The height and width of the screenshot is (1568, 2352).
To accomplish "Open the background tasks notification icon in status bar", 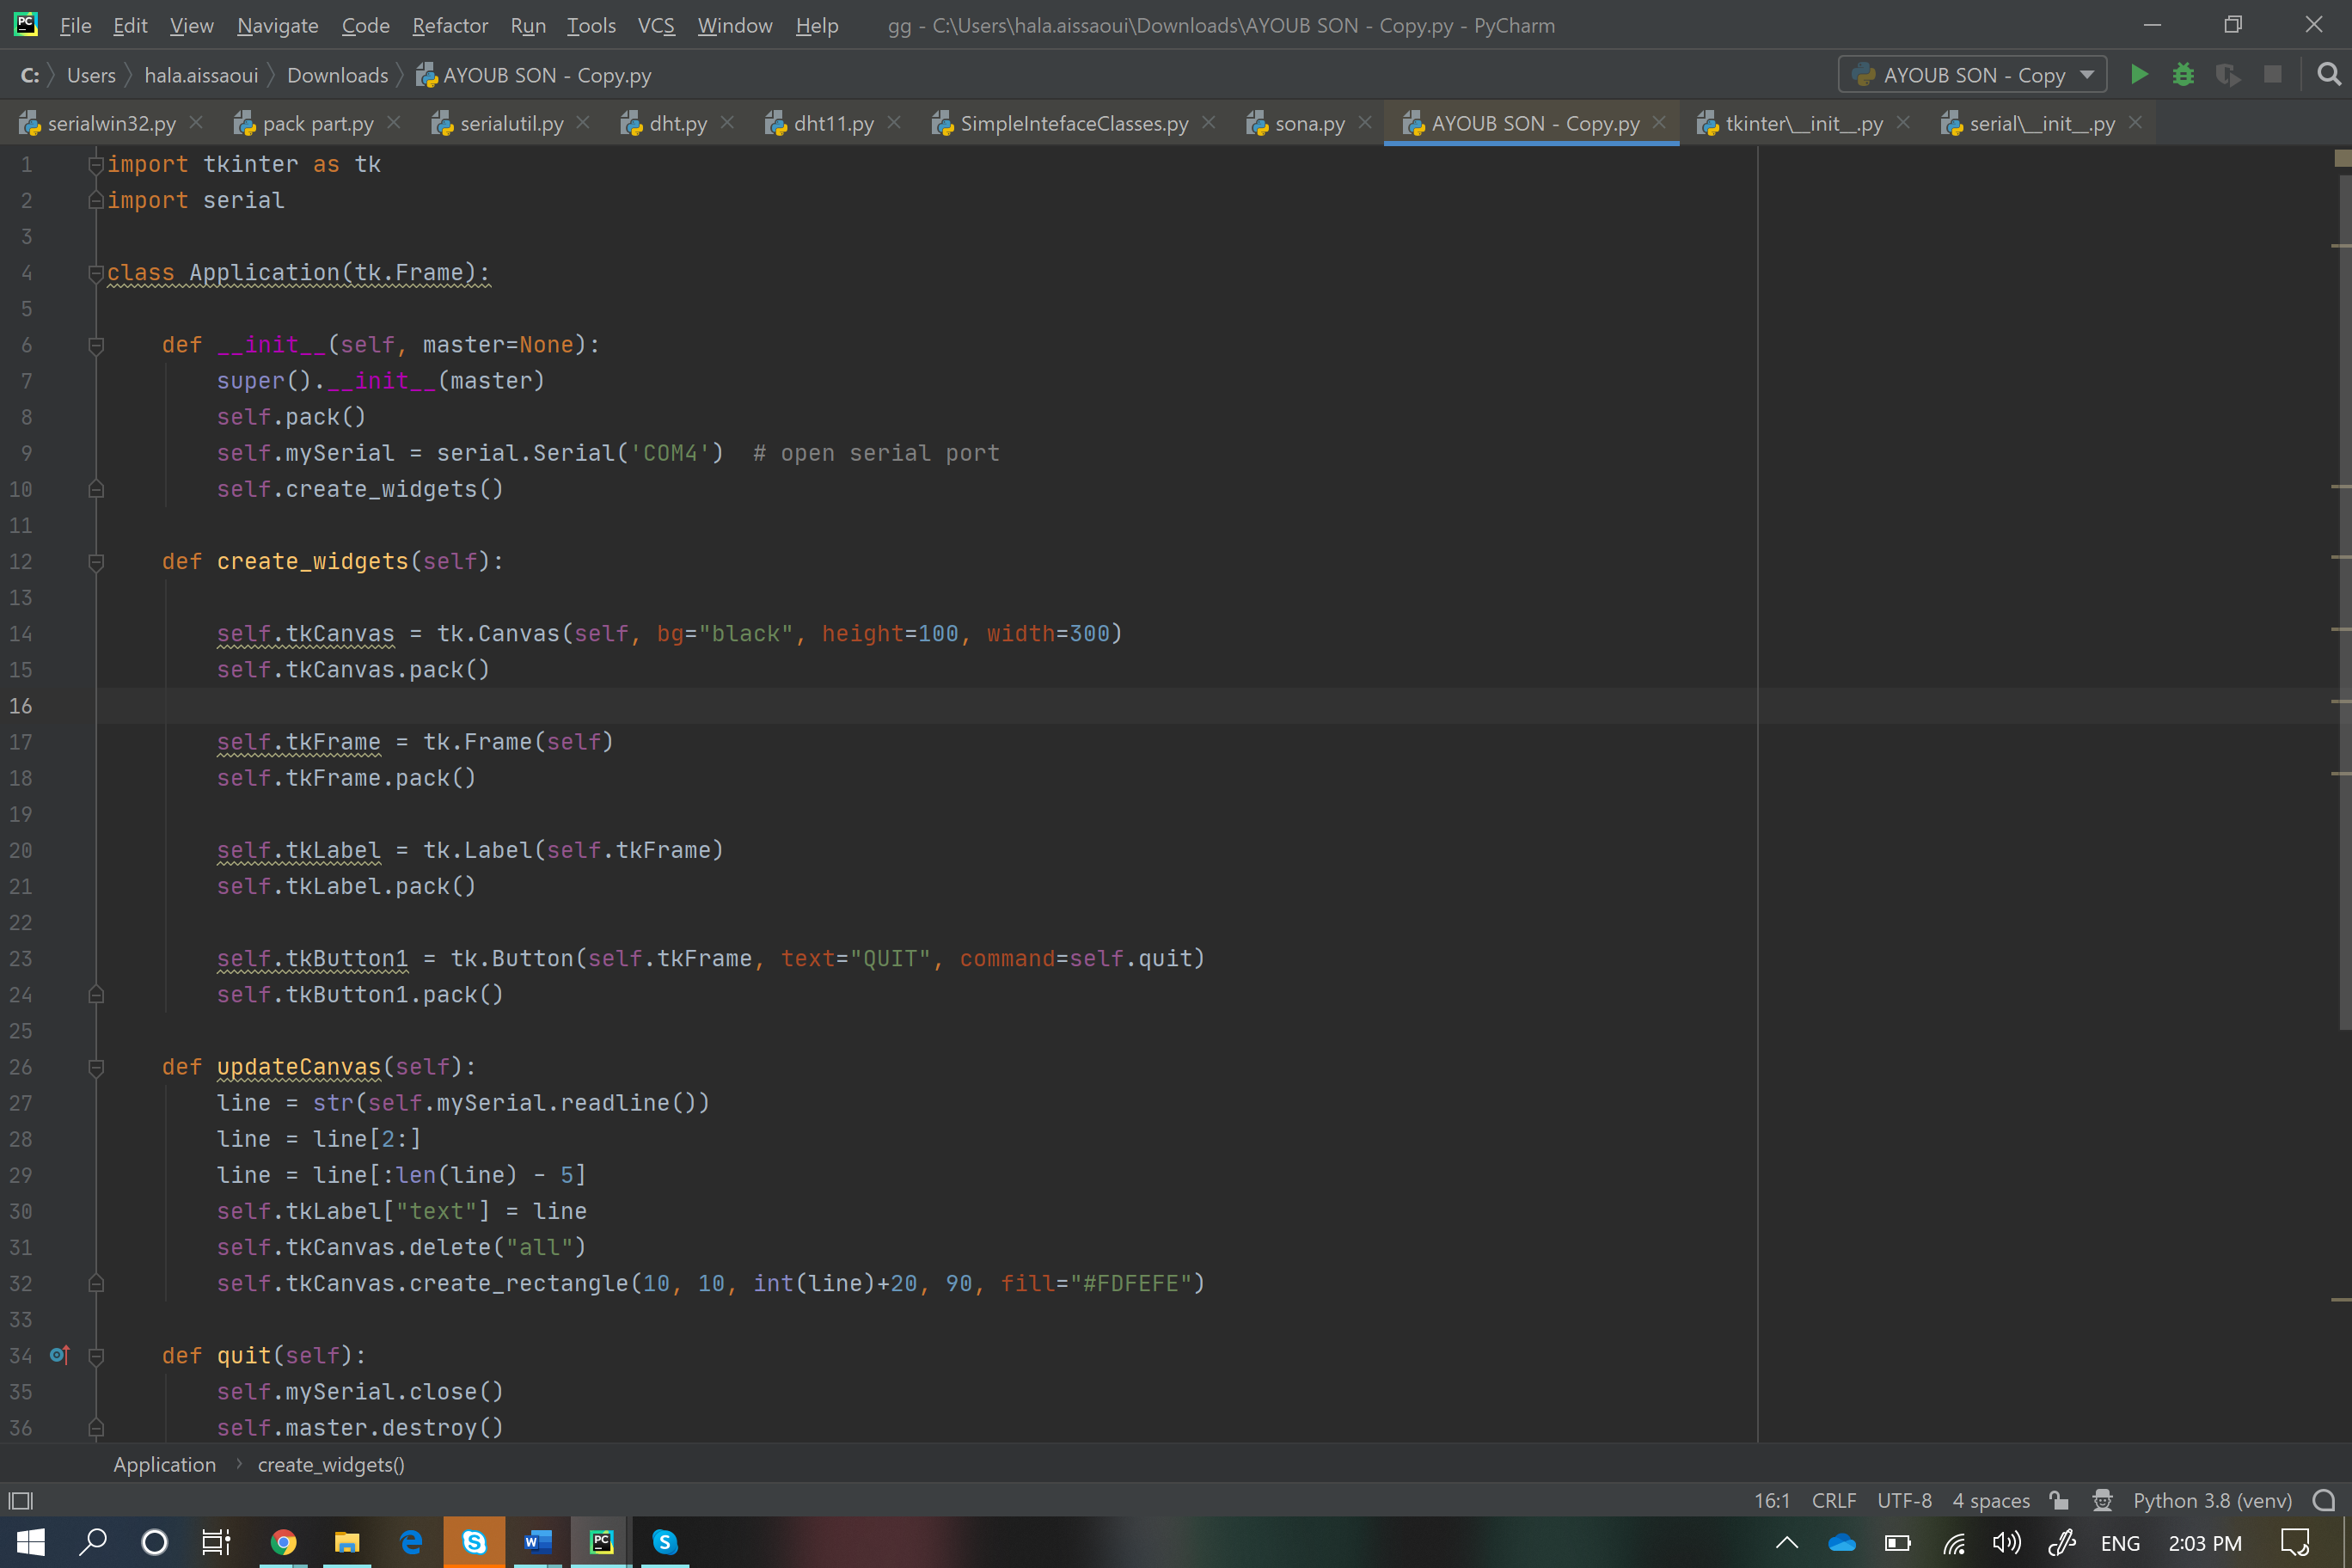I will click(2323, 1500).
